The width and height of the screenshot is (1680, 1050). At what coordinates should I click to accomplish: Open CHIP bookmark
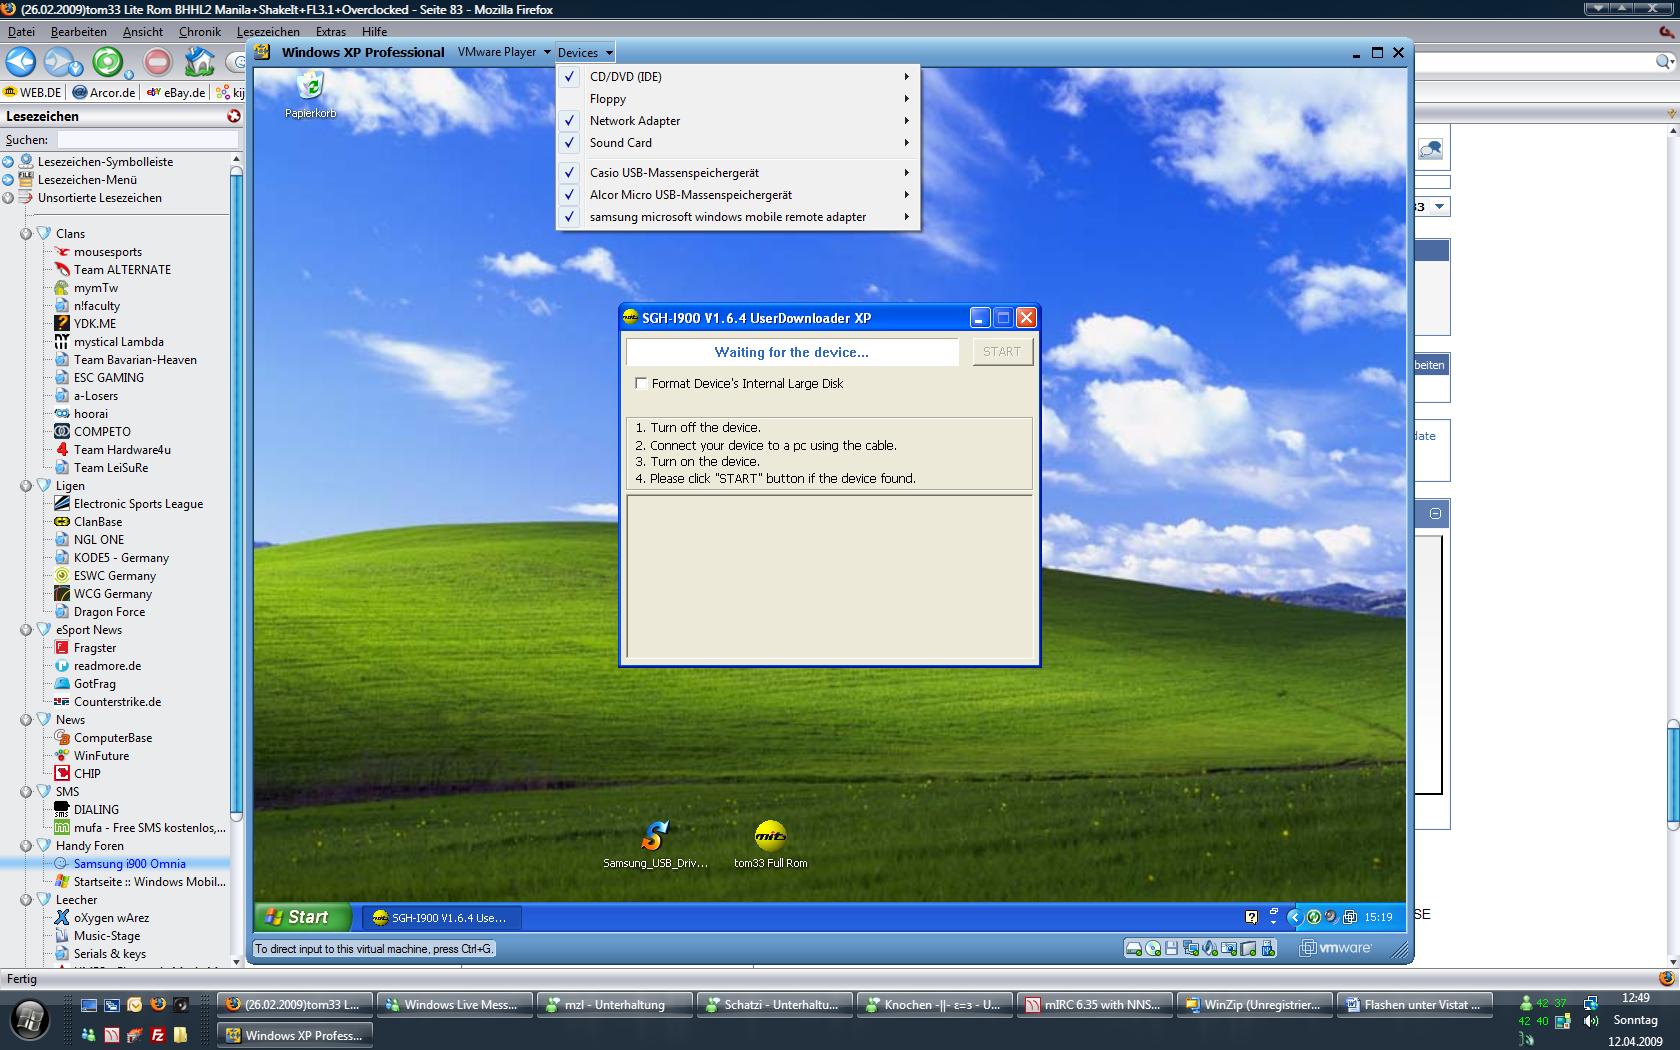[87, 774]
